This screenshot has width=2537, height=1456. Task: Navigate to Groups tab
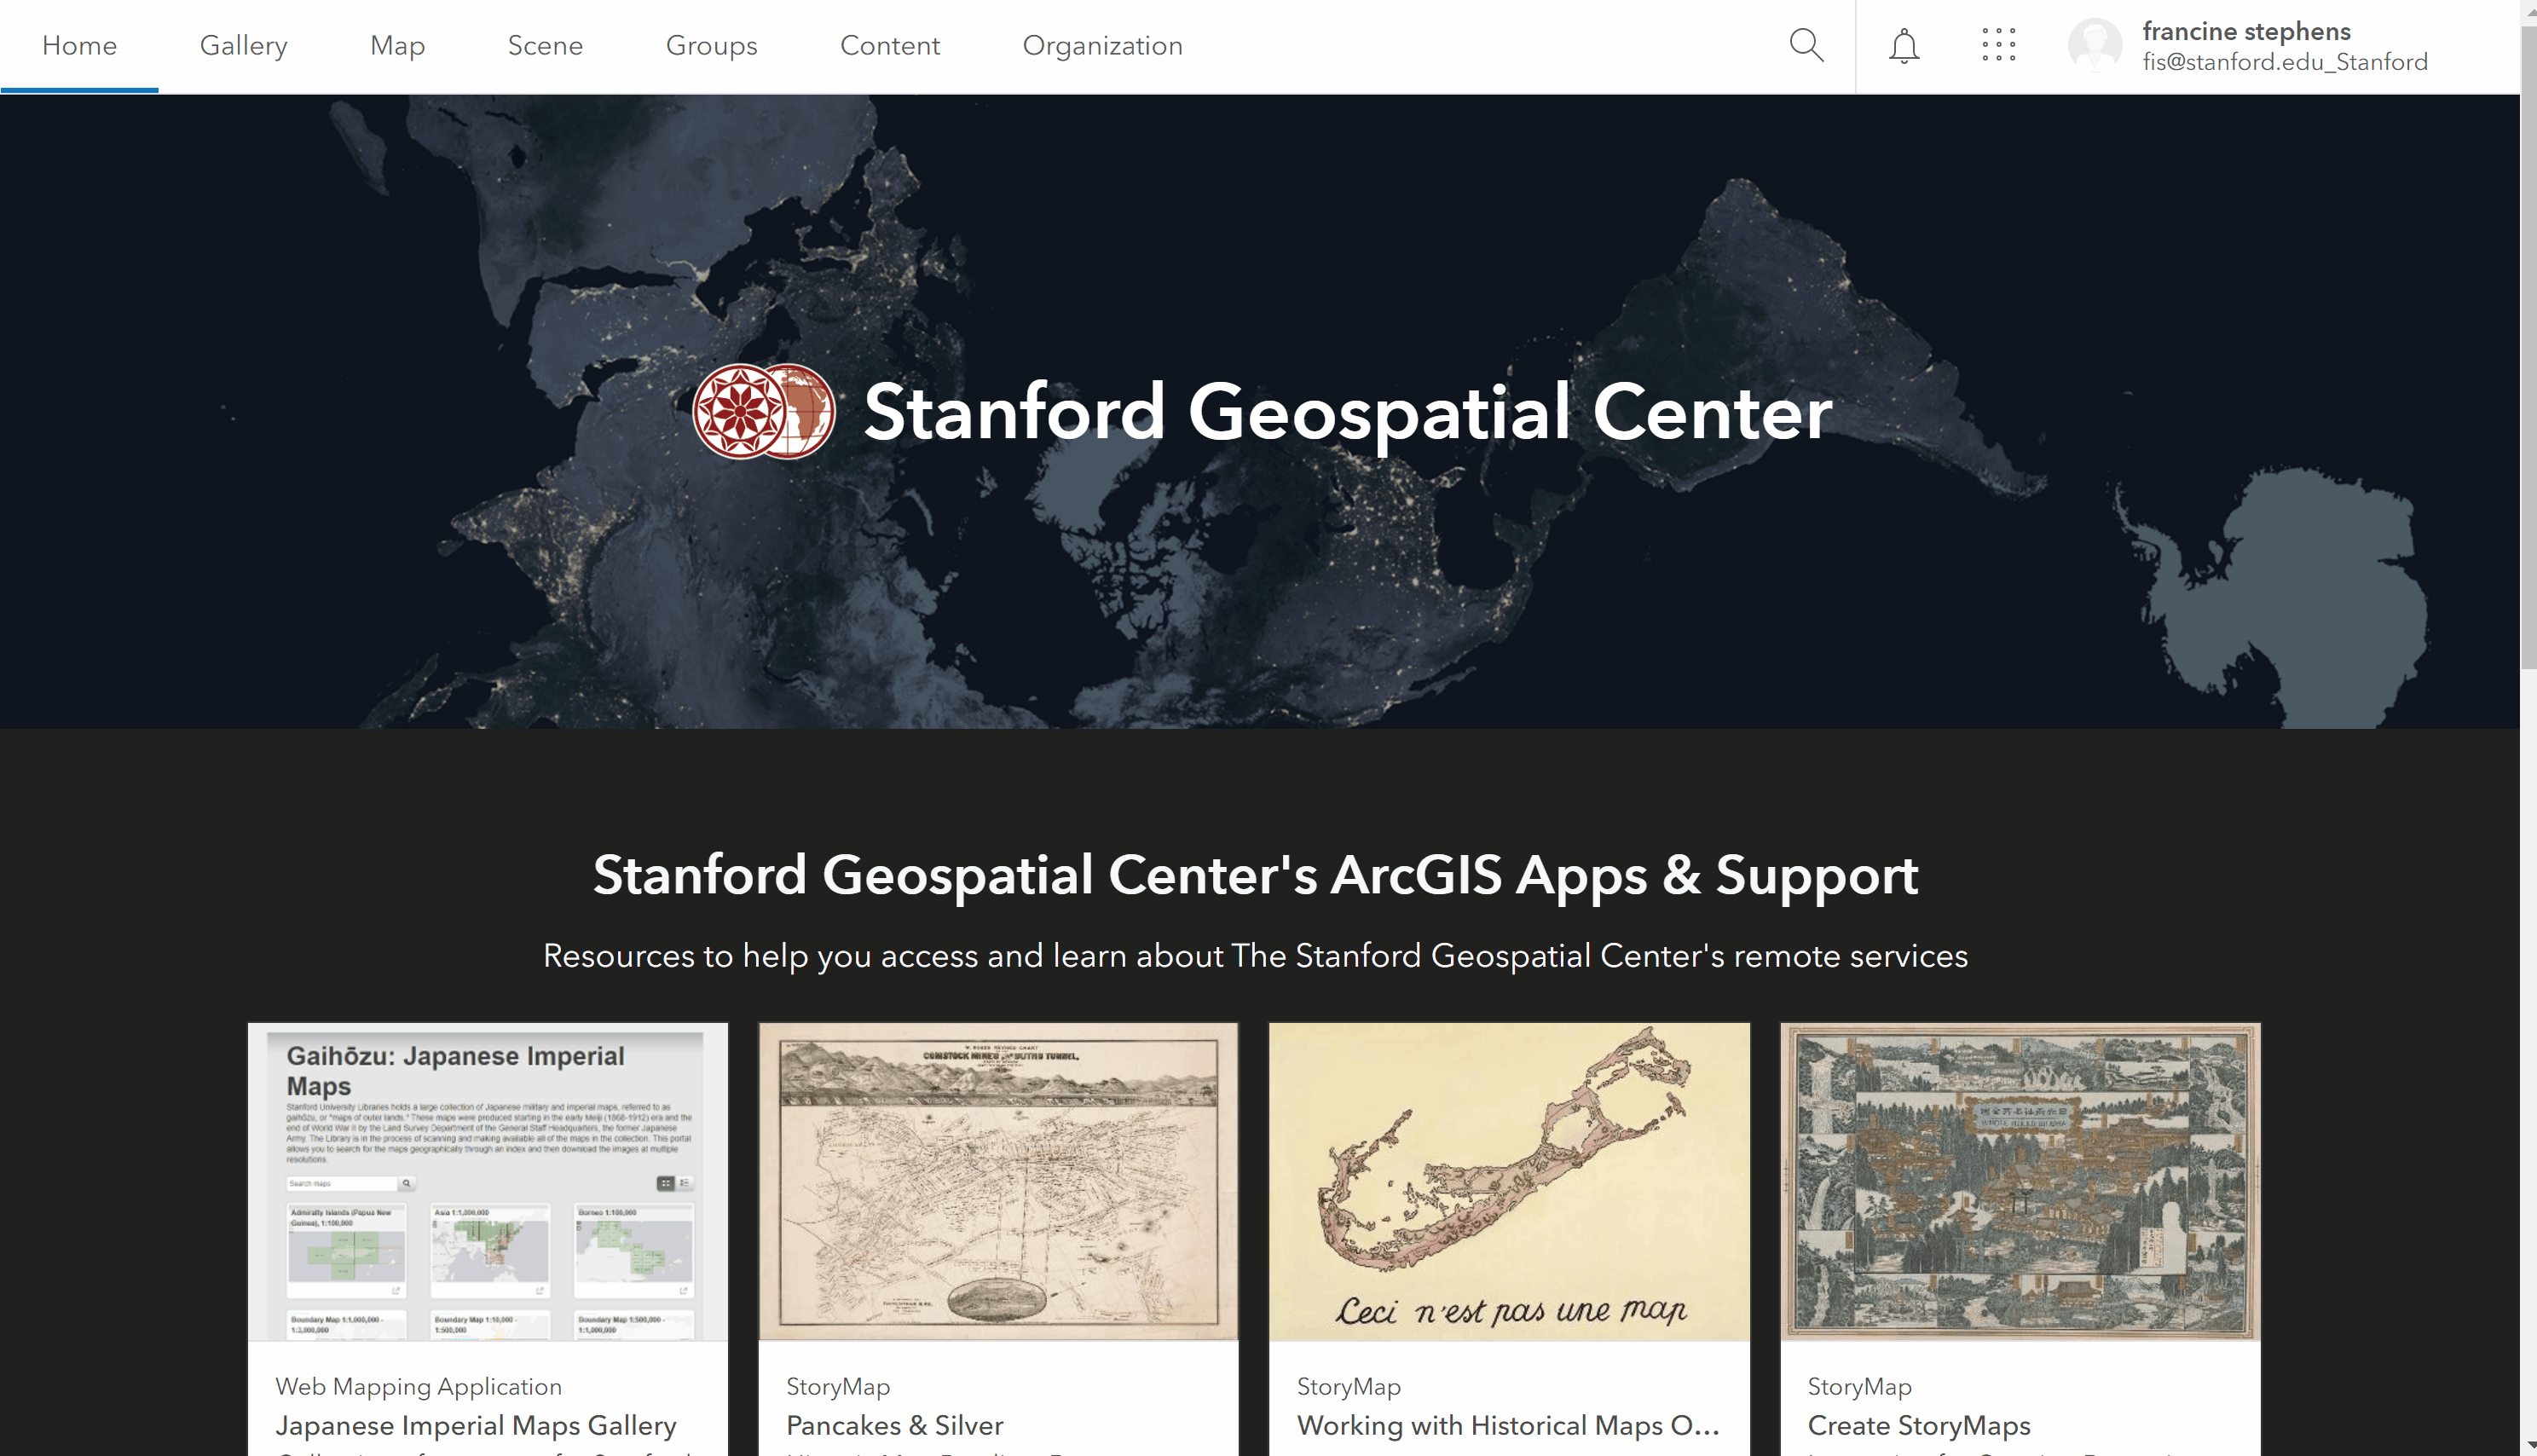[711, 45]
